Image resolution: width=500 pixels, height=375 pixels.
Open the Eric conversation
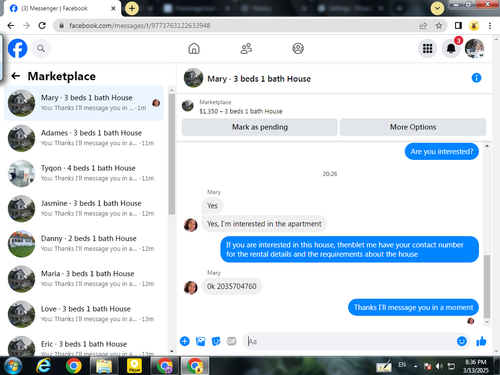pyautogui.click(x=84, y=345)
